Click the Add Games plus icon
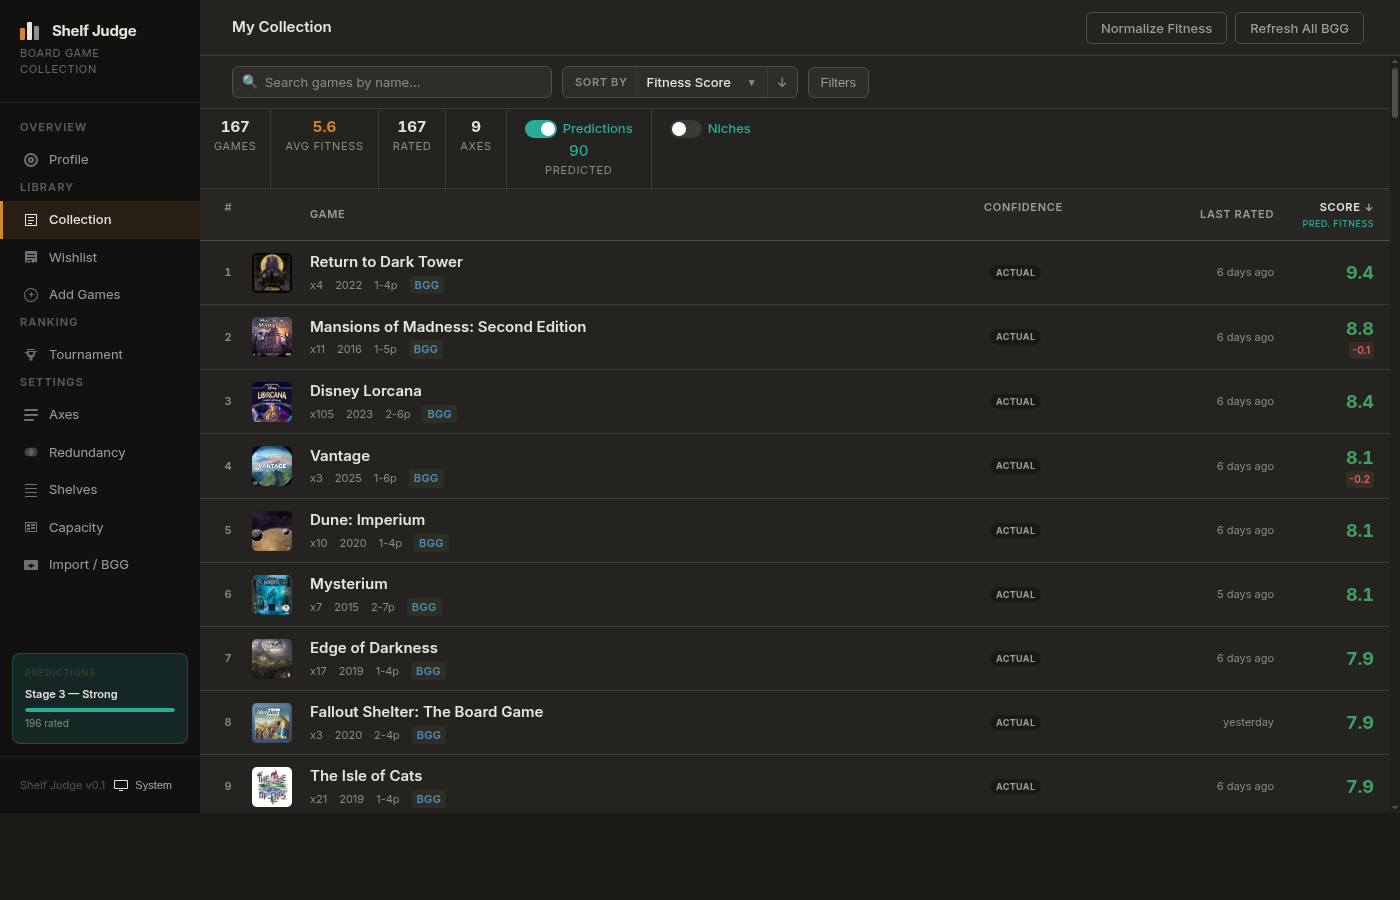Viewport: 1400px width, 900px height. tap(31, 295)
